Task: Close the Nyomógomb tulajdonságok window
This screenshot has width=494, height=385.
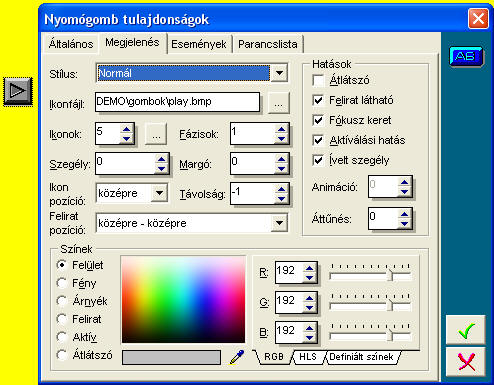Action: (478, 18)
